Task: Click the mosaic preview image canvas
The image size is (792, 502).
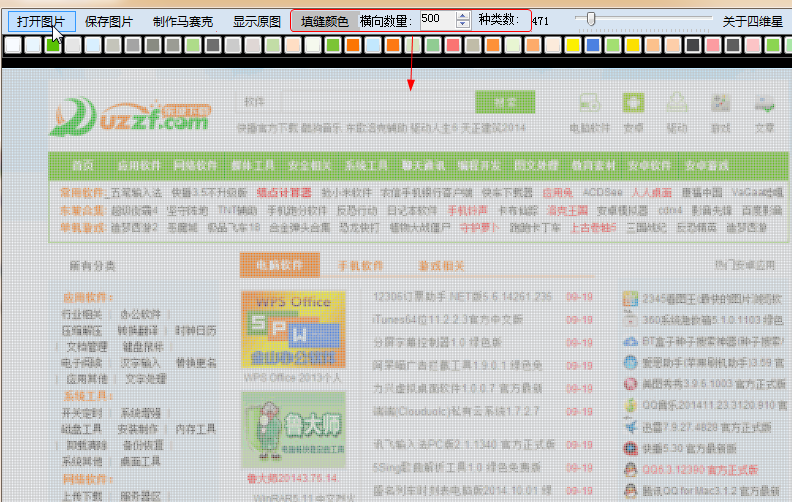Action: tap(396, 285)
